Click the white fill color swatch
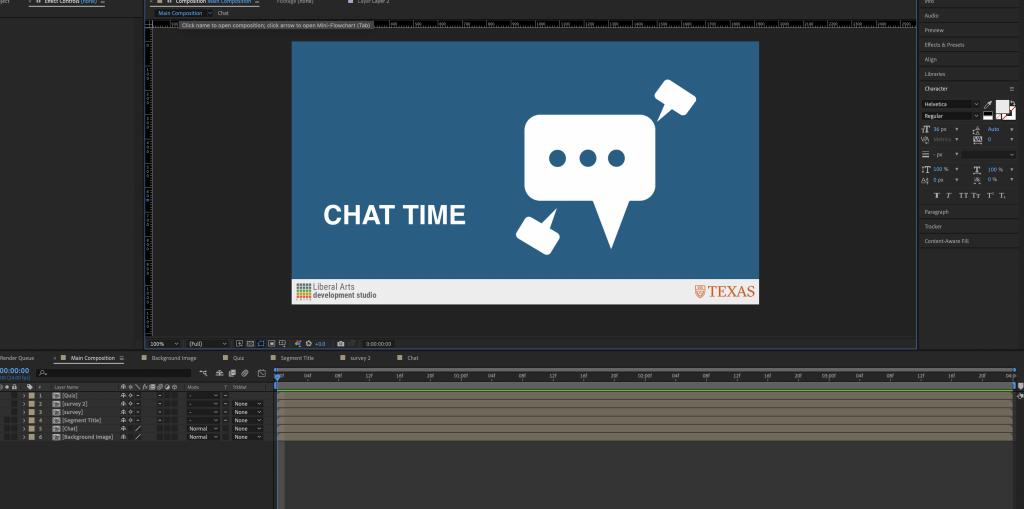 1002,107
